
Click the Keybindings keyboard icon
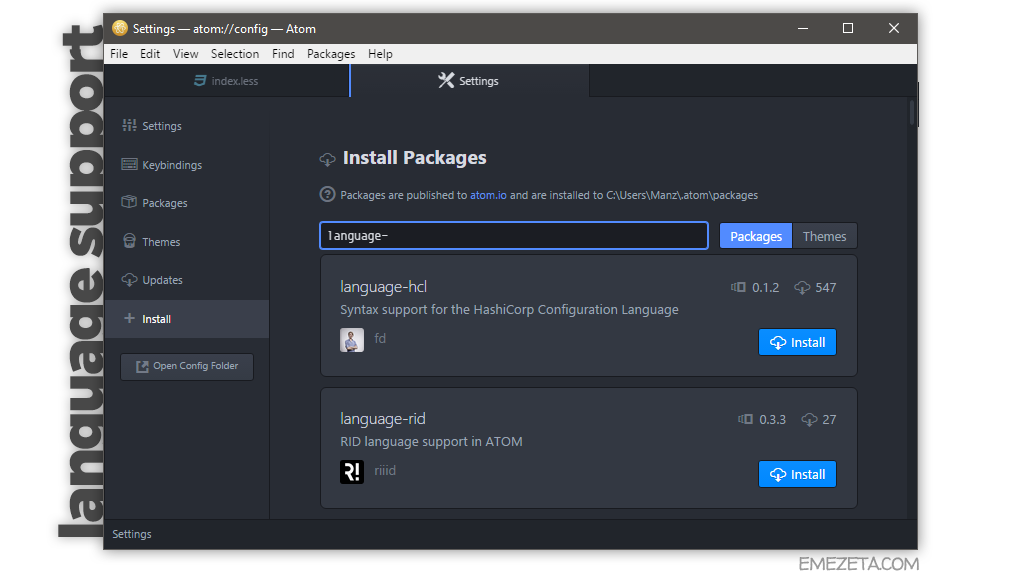(129, 164)
